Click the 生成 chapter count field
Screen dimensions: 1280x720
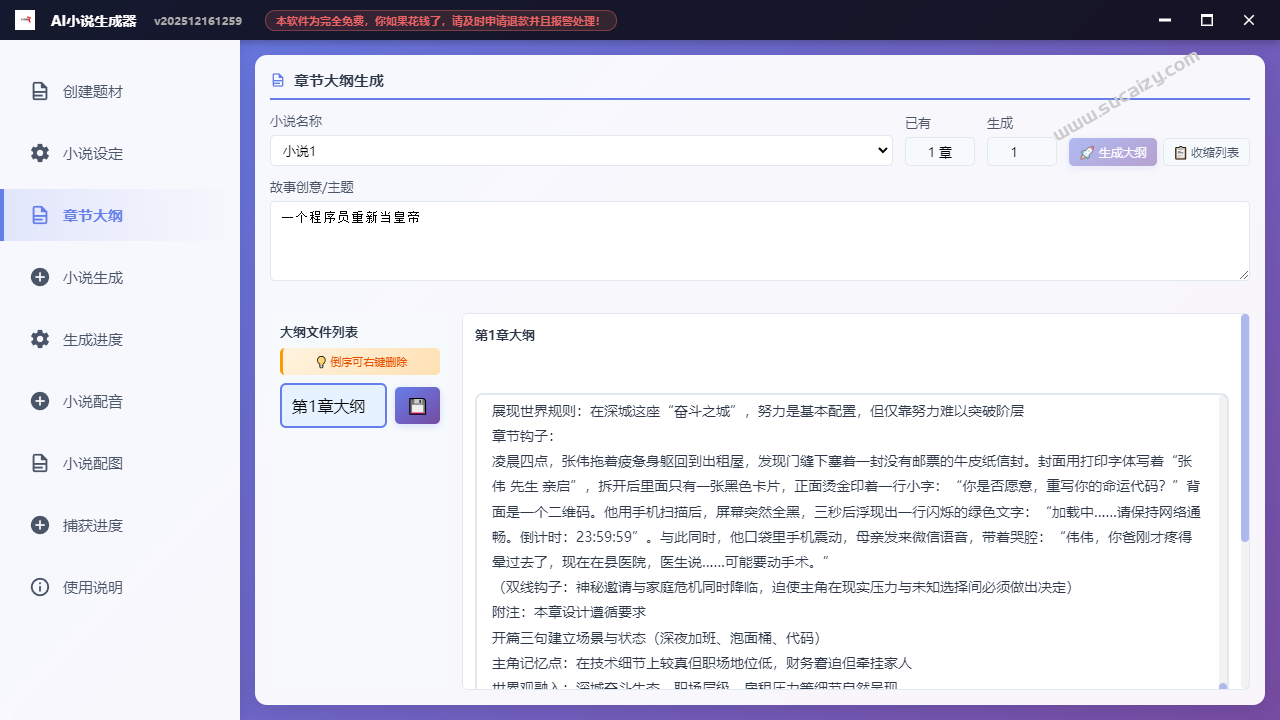(1021, 151)
